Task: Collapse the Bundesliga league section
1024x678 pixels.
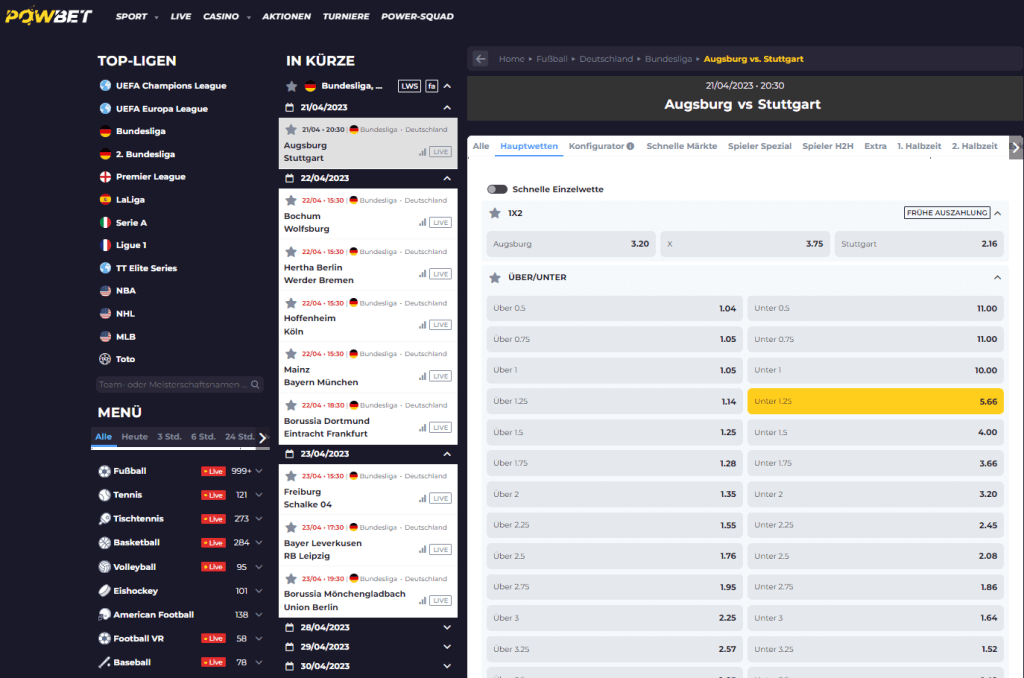Action: pyautogui.click(x=447, y=86)
